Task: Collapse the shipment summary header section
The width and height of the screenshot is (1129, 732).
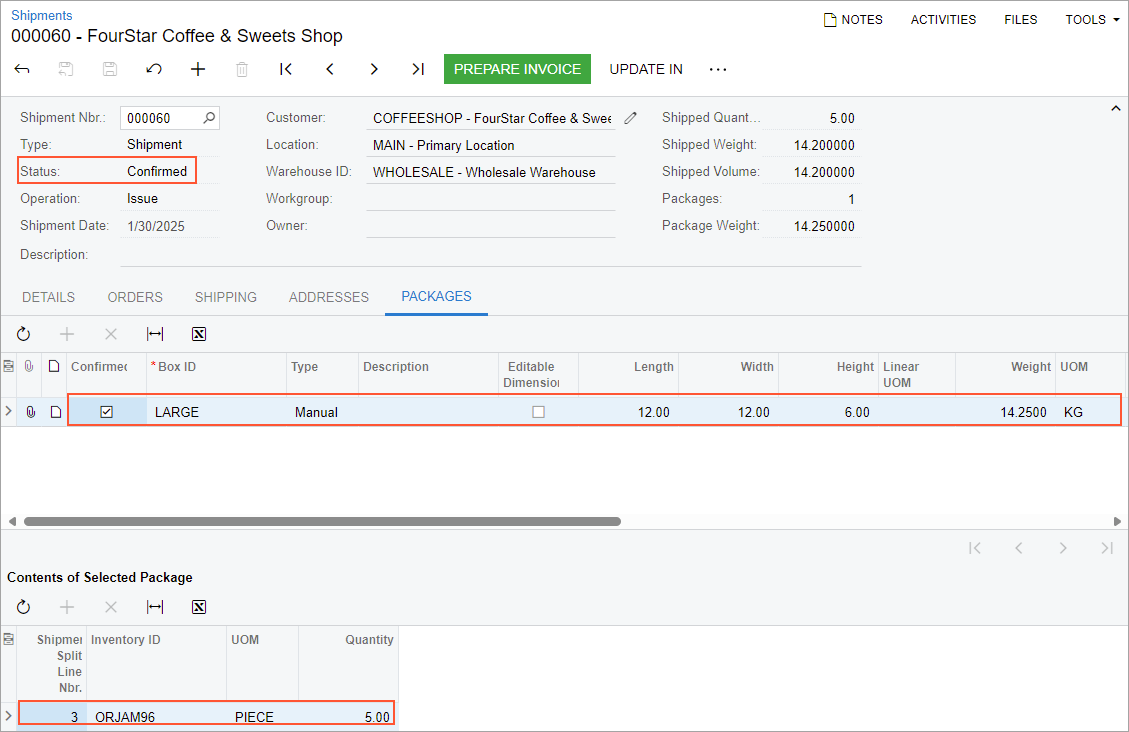Action: pos(1116,108)
